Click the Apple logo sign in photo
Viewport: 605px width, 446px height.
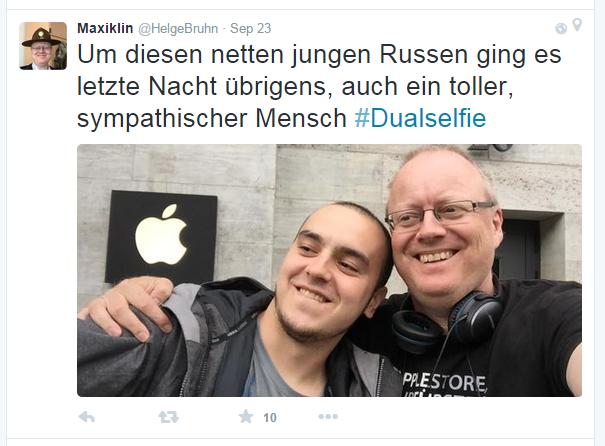pyautogui.click(x=161, y=237)
